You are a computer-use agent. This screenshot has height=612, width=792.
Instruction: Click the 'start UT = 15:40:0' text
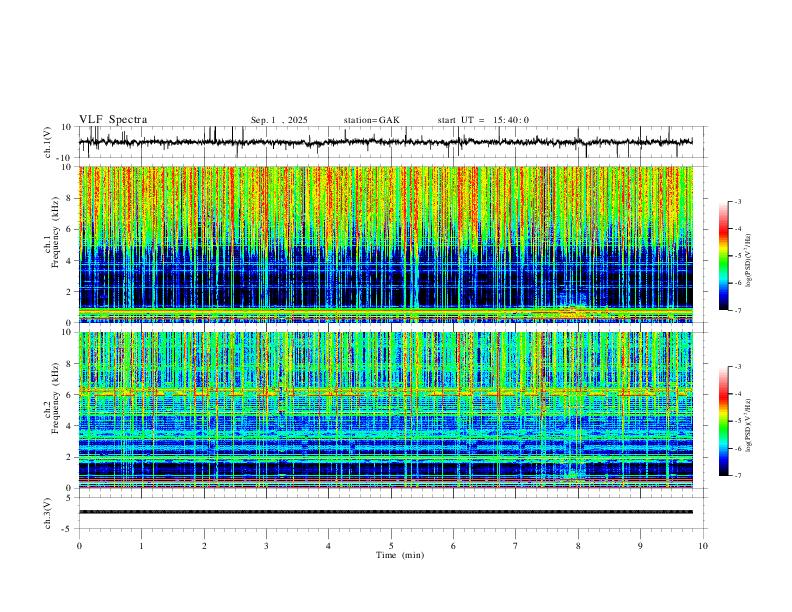483,120
